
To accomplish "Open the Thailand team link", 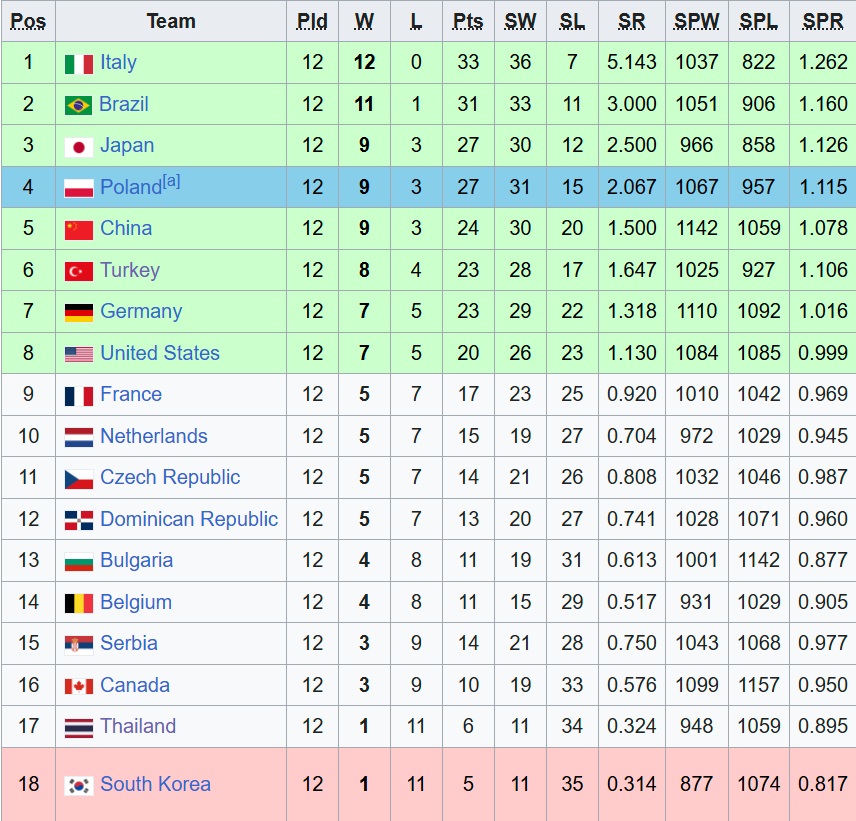I will [x=138, y=726].
